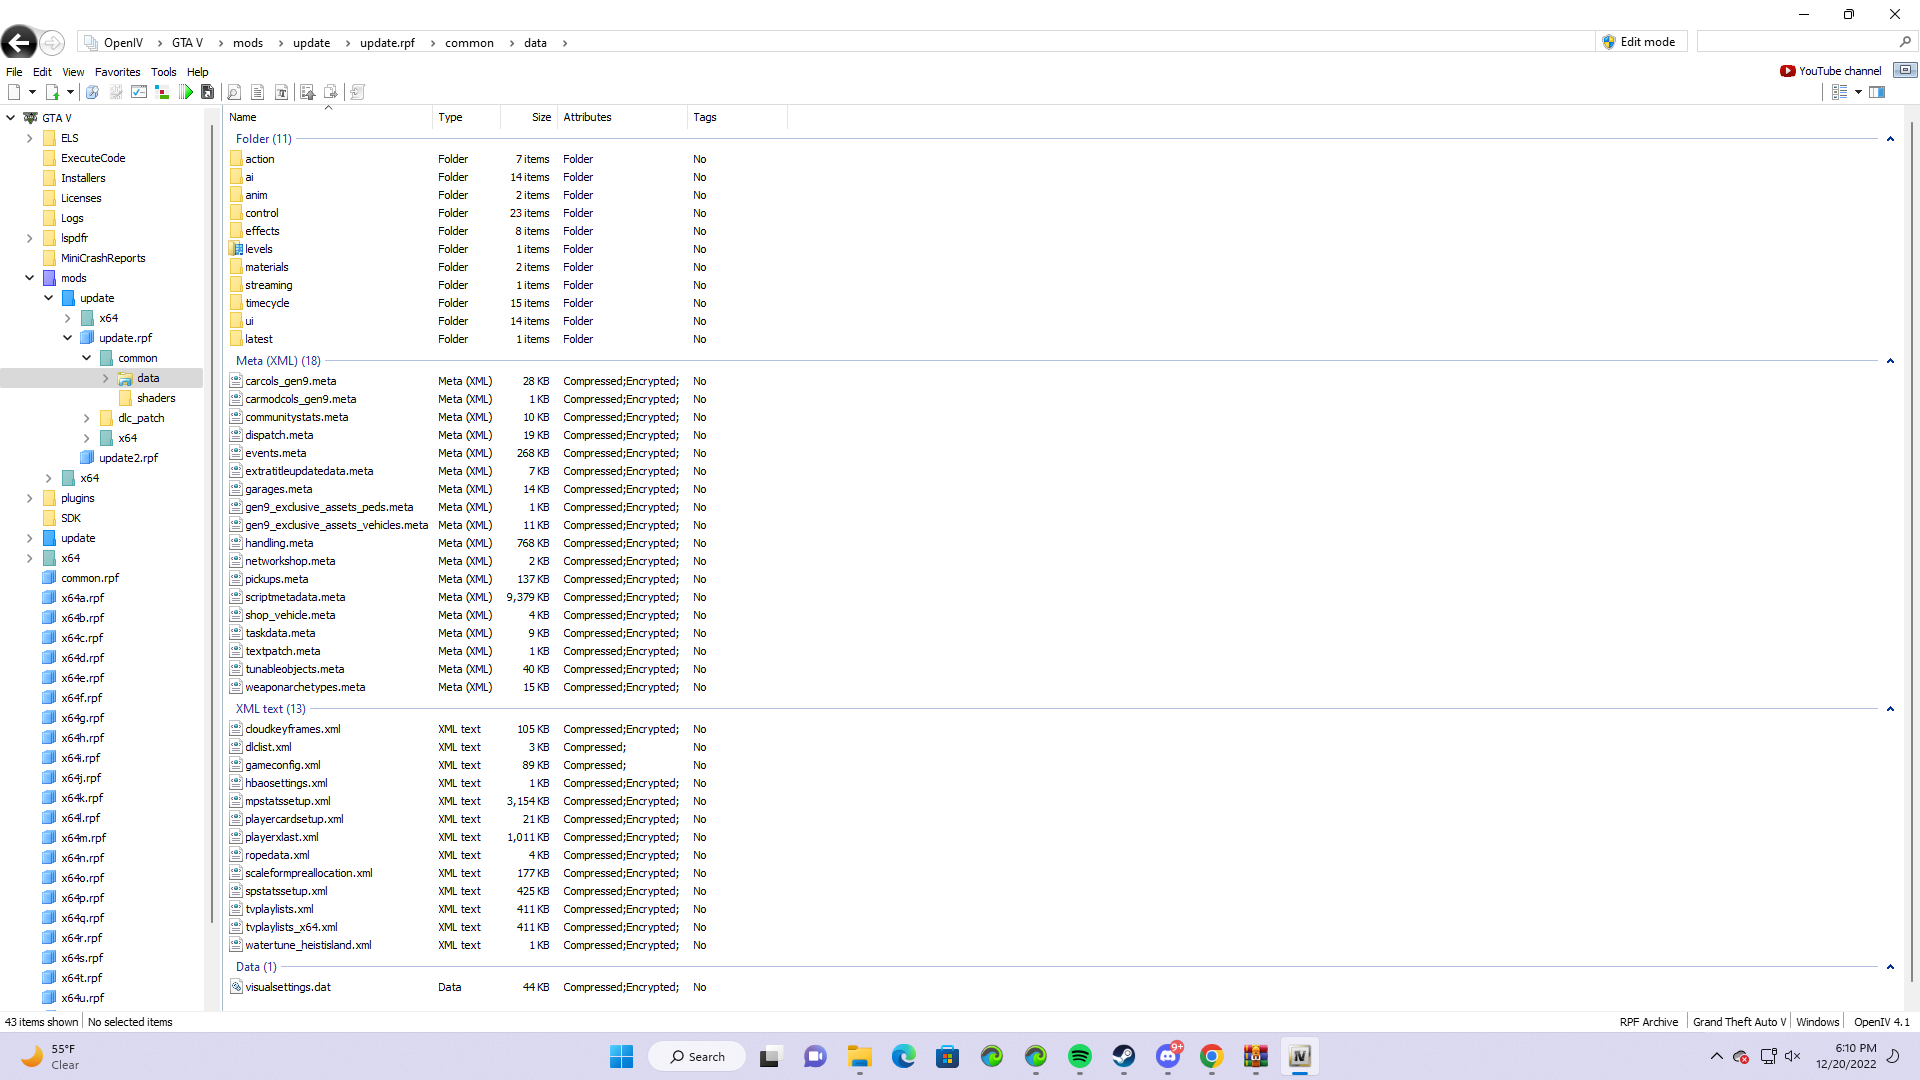
Task: Click the document with T text icon
Action: [282, 92]
